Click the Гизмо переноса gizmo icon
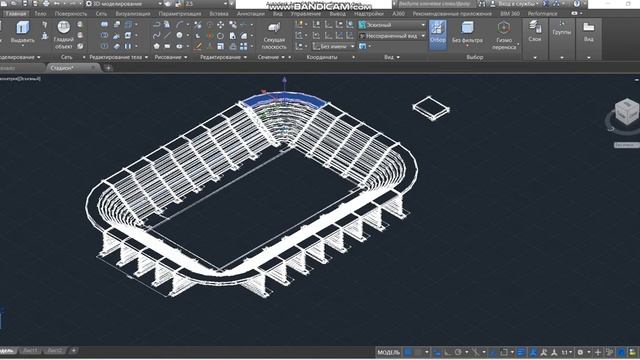 (504, 35)
